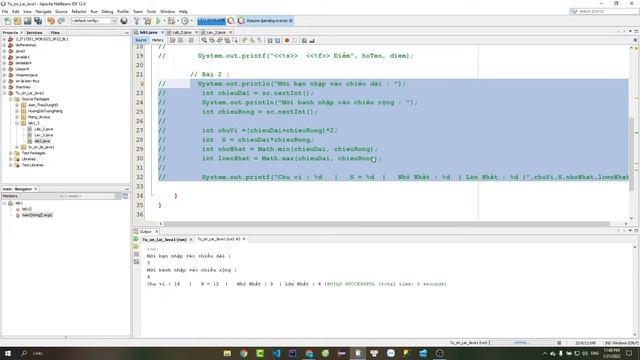This screenshot has height=360, width=640.
Task: Click the Redo toolbar icon
Action: point(61,21)
